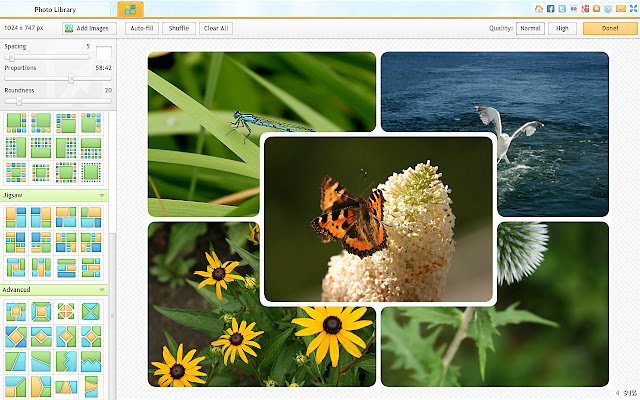Set quality to High
The image size is (640, 400).
coord(562,28)
